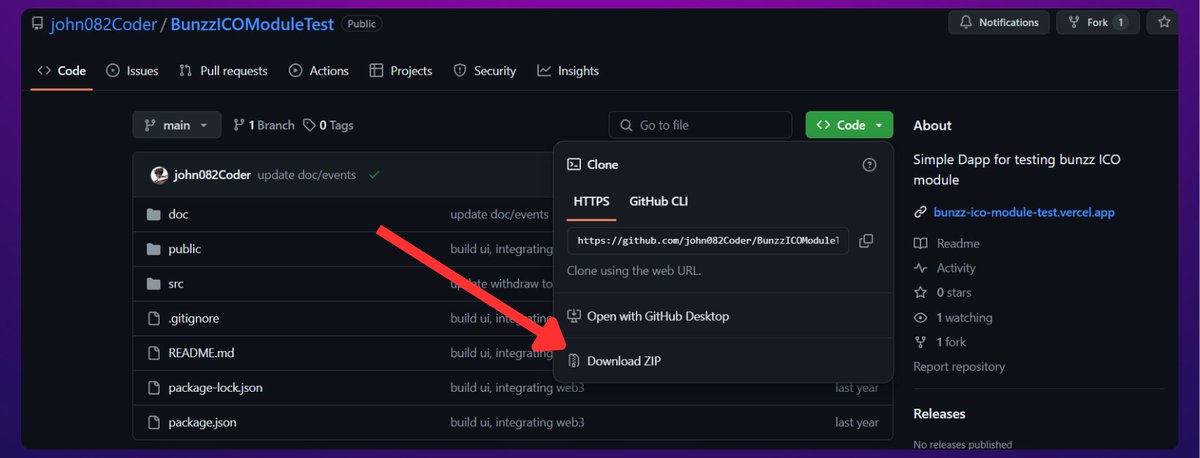Viewport: 1200px width, 458px height.
Task: Fork this repository with the Fork button
Action: tap(1096, 22)
